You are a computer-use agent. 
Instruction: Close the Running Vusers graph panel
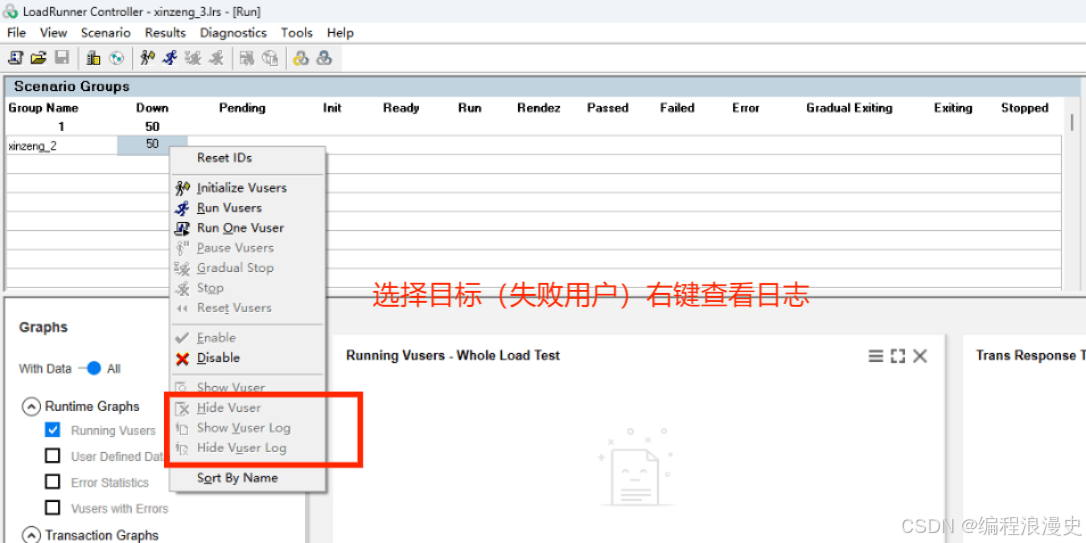coord(920,356)
